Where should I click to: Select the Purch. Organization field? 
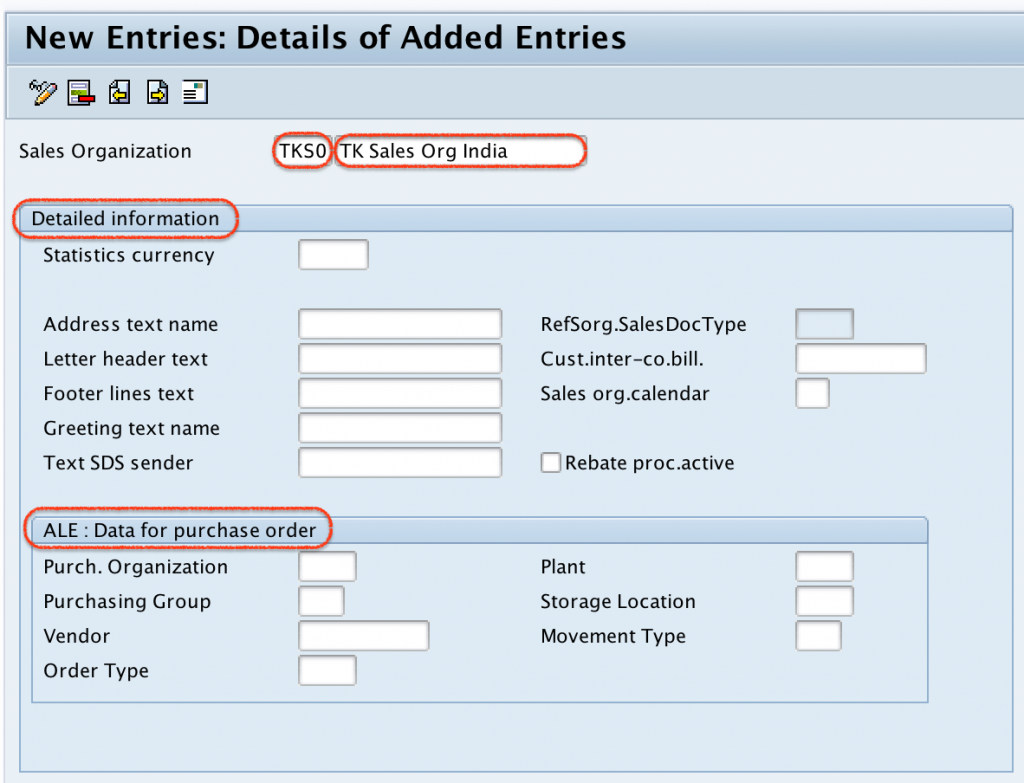coord(327,566)
